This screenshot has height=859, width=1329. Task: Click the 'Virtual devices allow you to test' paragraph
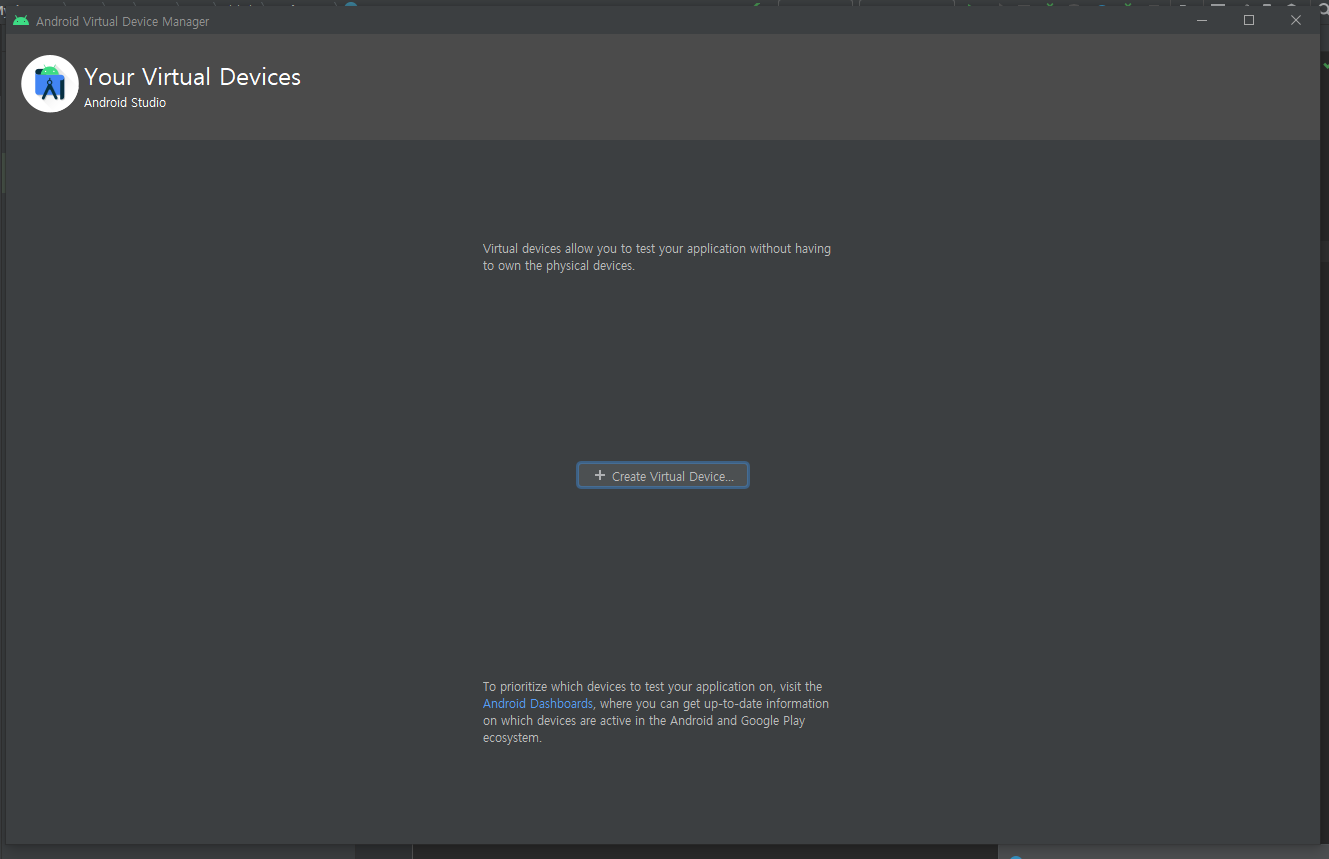pos(657,257)
